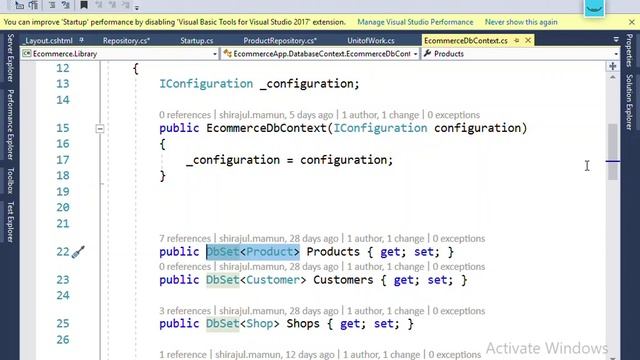Toggle a bookmark with the bookmark icon
Screen dimensions: 640x360
coord(84,5)
